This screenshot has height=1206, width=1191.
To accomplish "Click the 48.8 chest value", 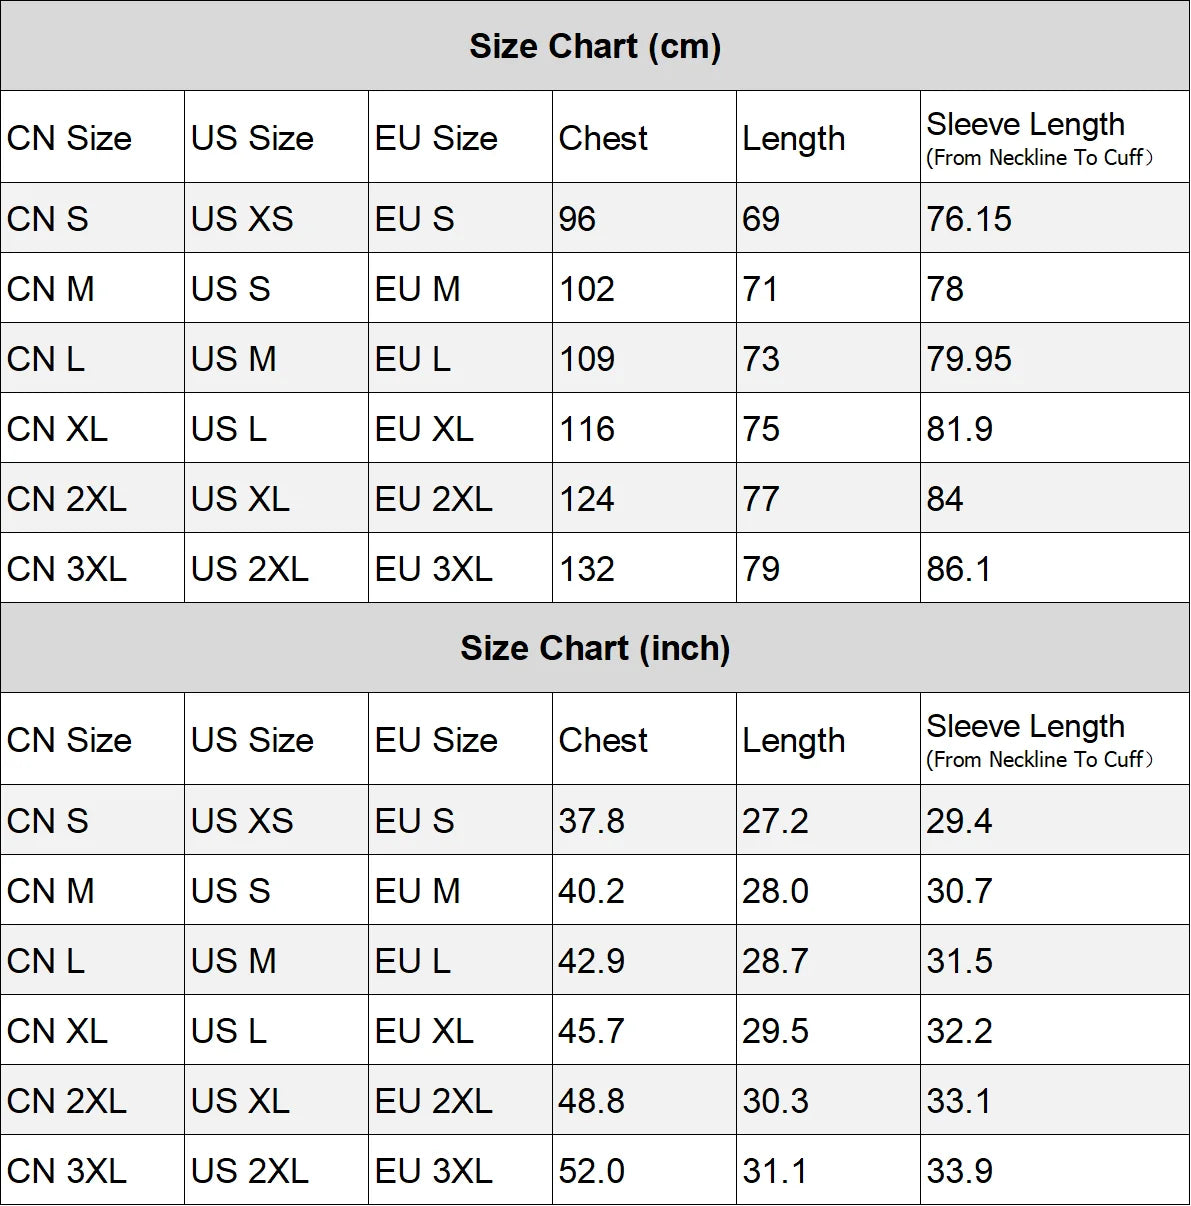I will pos(591,1101).
